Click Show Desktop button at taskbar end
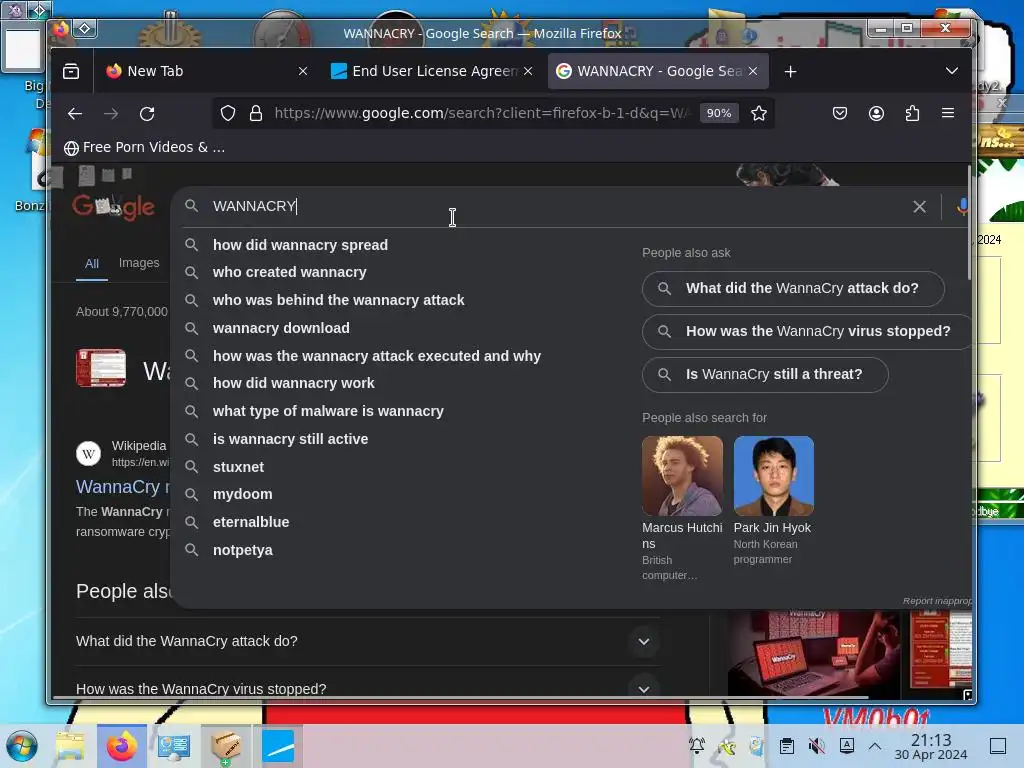 coord(998,746)
